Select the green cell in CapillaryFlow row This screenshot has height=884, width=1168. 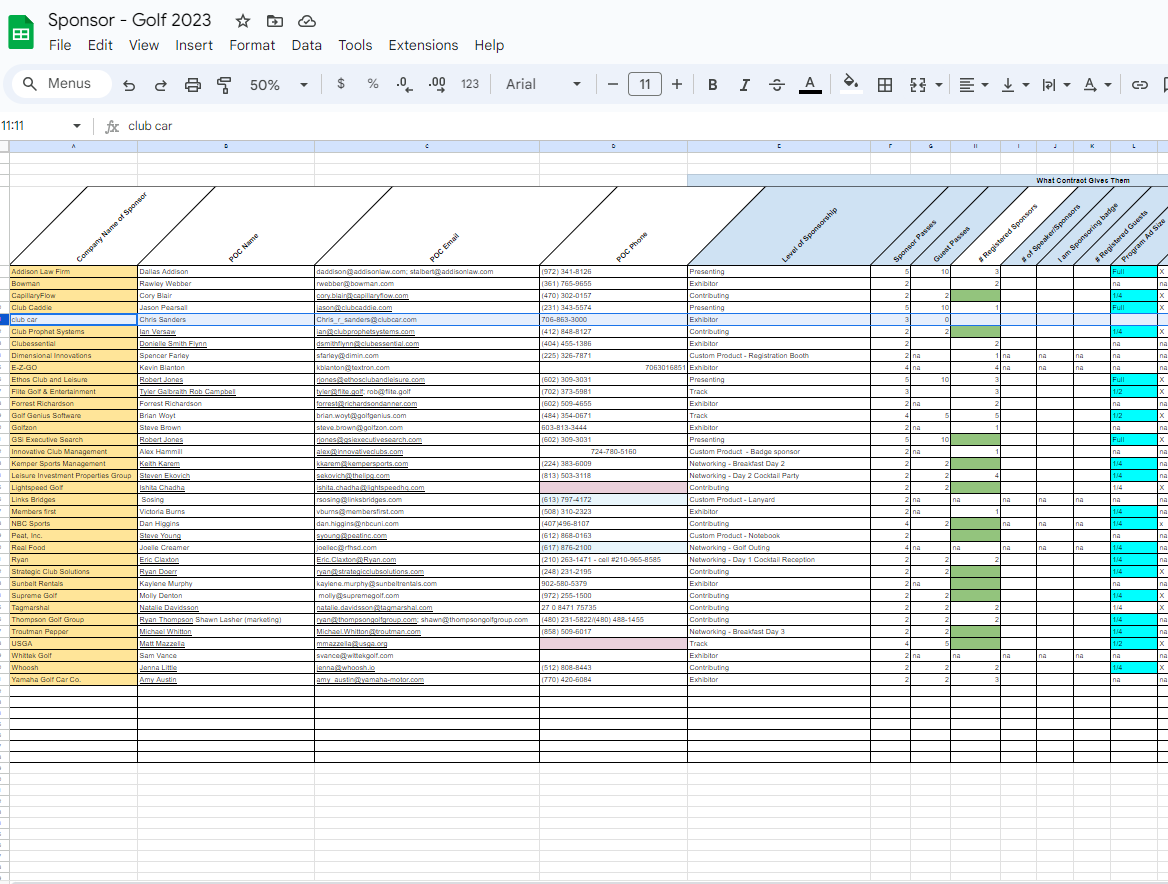(975, 296)
